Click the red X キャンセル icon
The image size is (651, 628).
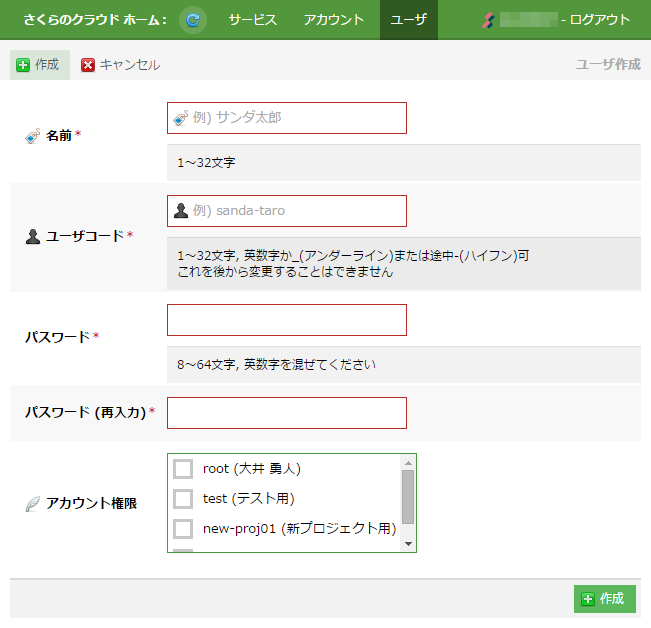(88, 65)
